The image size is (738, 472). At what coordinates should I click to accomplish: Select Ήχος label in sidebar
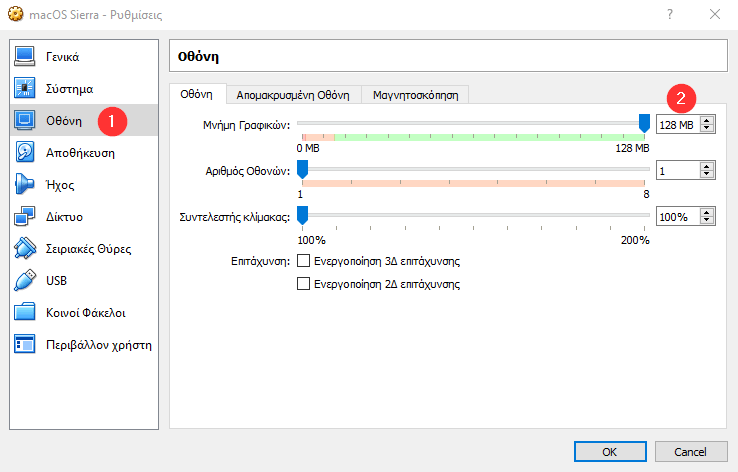tap(60, 185)
